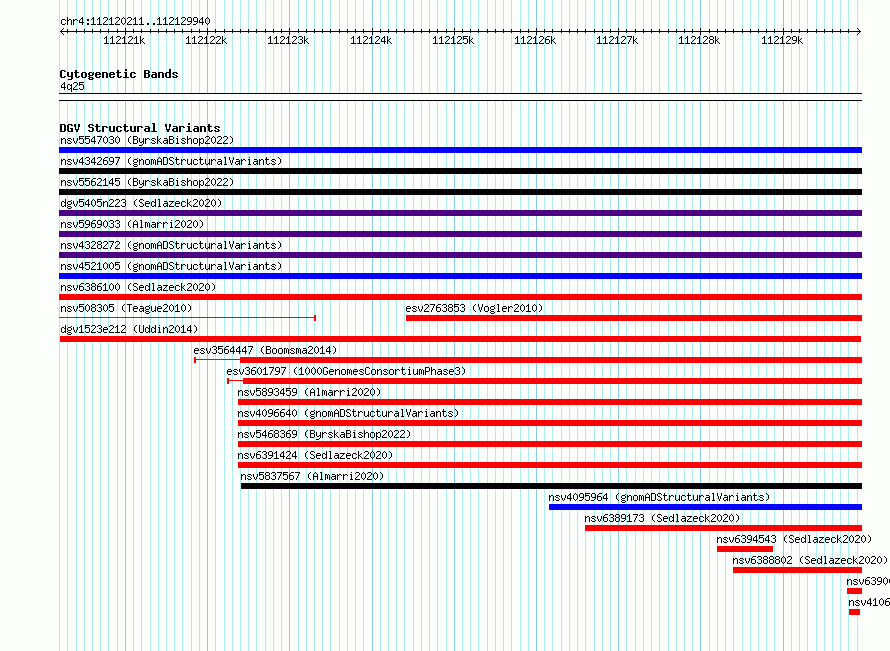Click the nsv5547030 (ByrskaBishop2022) label
Image resolution: width=890 pixels, height=651 pixels.
(x=147, y=140)
